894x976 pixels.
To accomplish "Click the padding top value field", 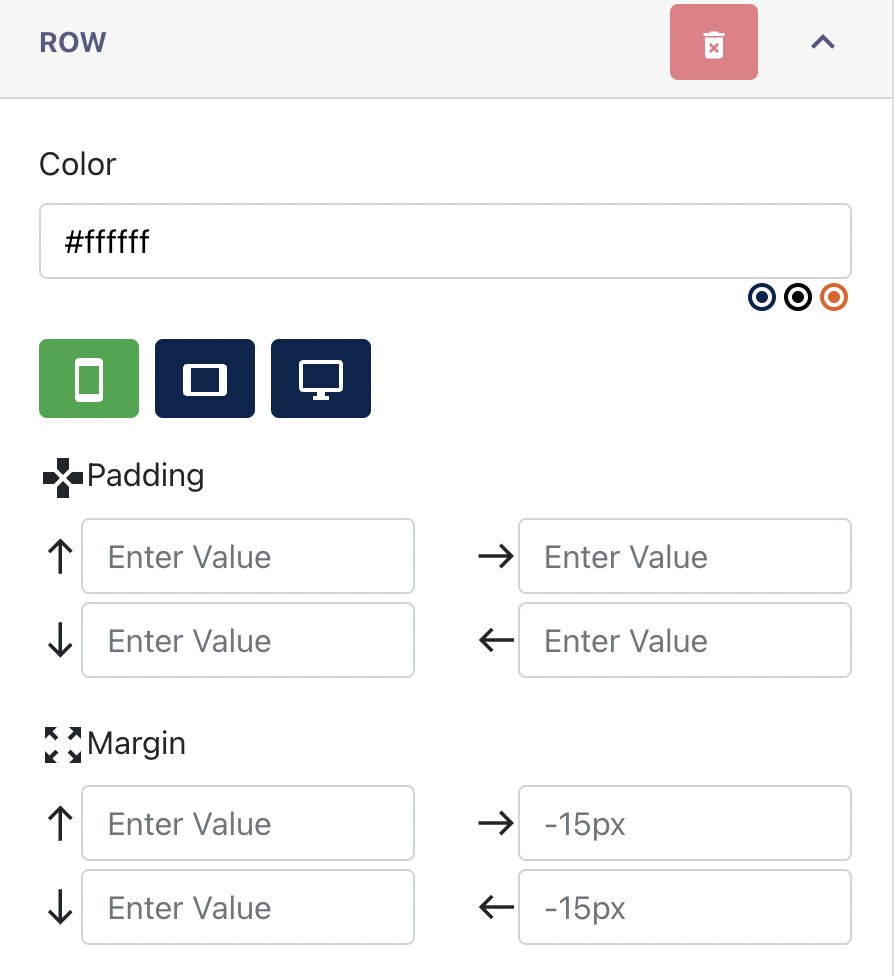I will [248, 556].
